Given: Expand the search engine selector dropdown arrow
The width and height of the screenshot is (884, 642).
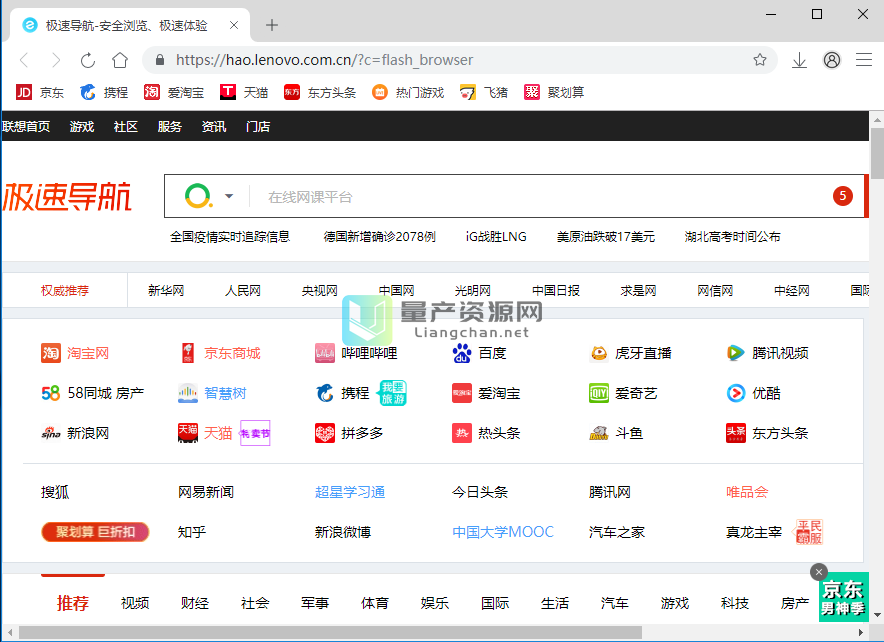Looking at the screenshot, I should pyautogui.click(x=229, y=196).
